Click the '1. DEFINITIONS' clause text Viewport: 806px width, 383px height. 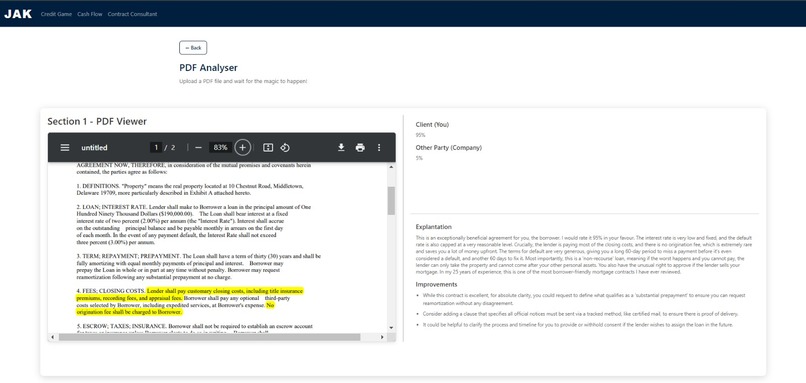[190, 189]
